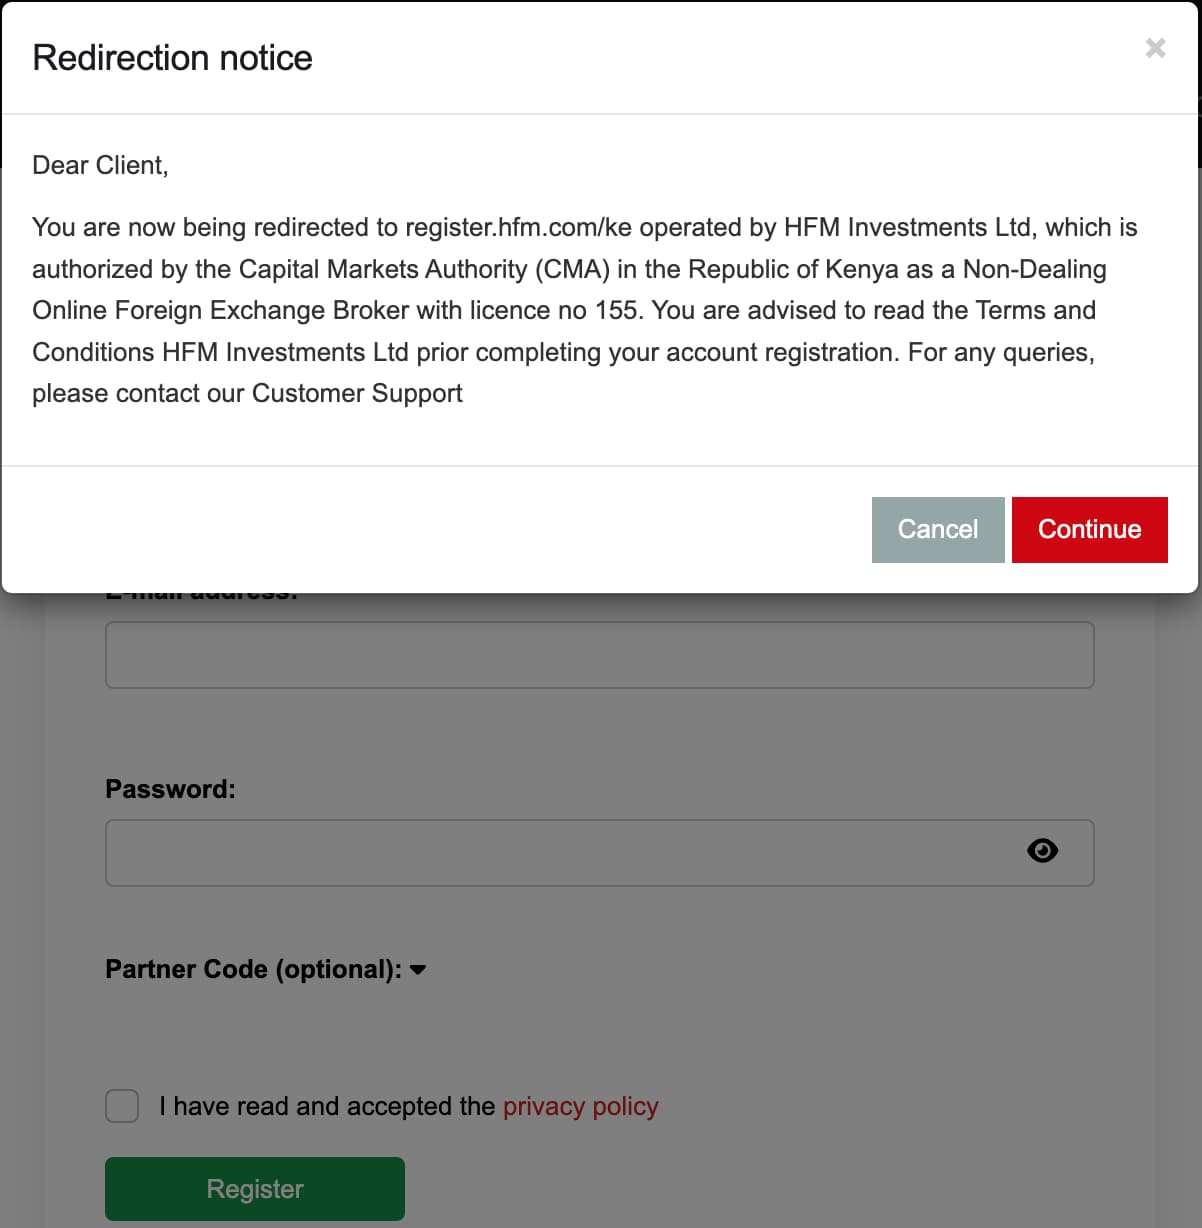Image resolution: width=1202 pixels, height=1228 pixels.
Task: Open the privacy policy link
Action: click(580, 1106)
